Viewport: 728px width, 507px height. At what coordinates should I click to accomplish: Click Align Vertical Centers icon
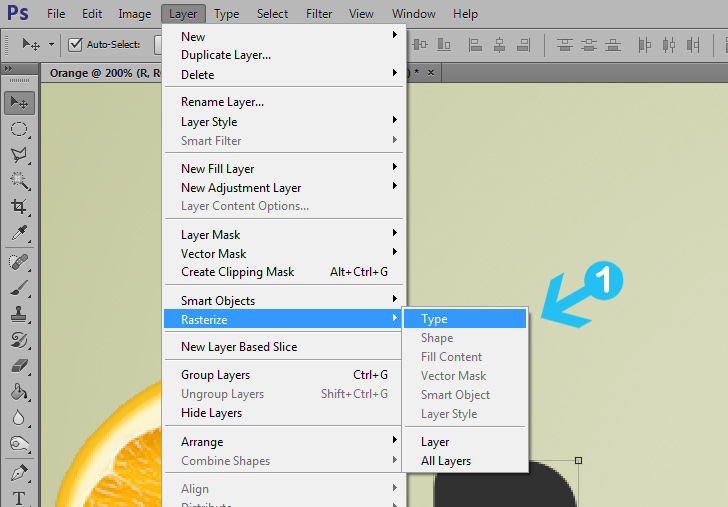click(x=420, y=45)
